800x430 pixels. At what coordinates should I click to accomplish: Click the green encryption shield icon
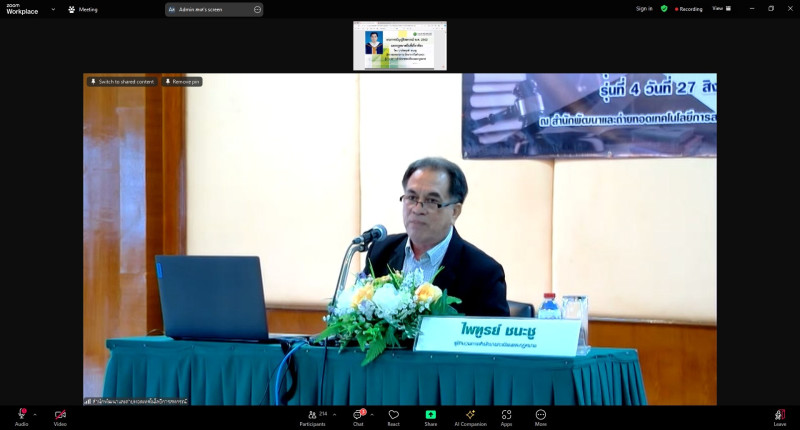(664, 8)
